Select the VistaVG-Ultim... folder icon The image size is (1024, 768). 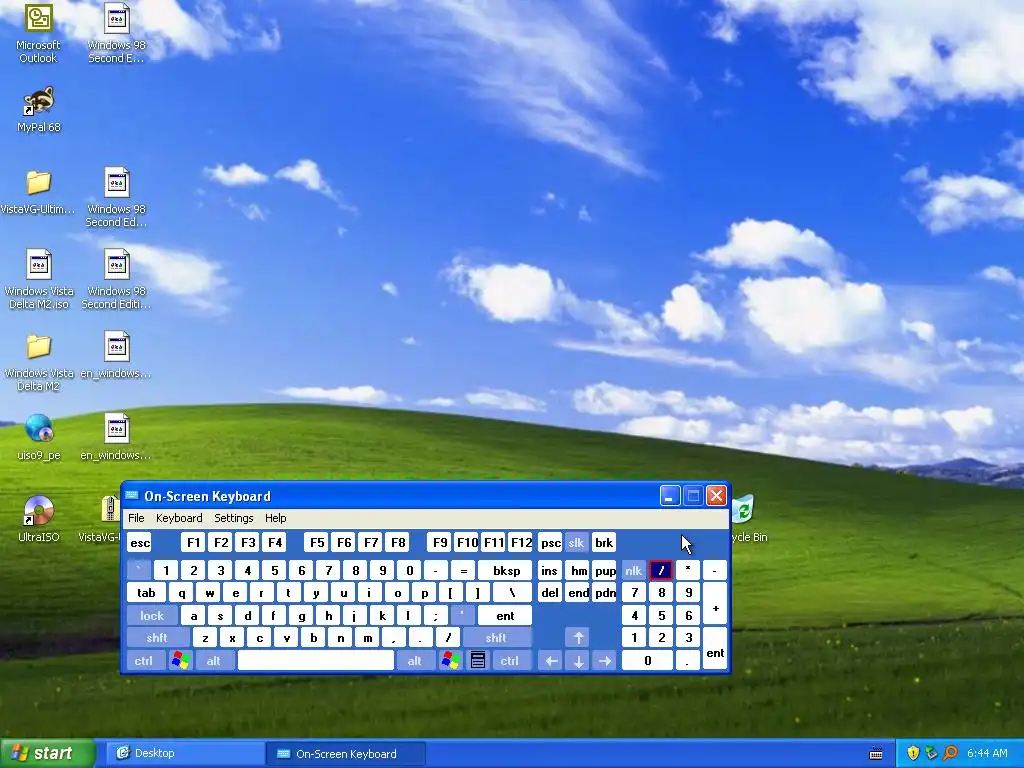[38, 193]
